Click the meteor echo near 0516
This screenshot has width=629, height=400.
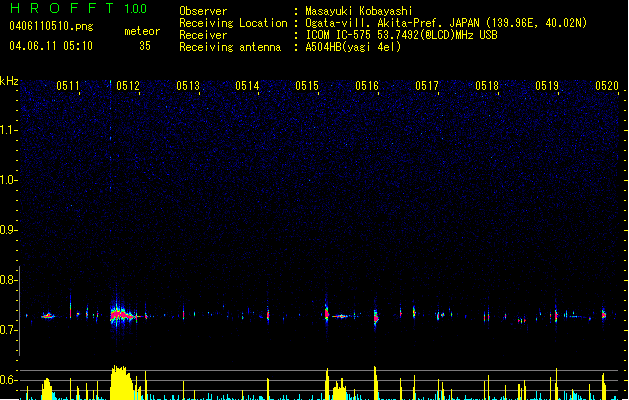tap(376, 317)
